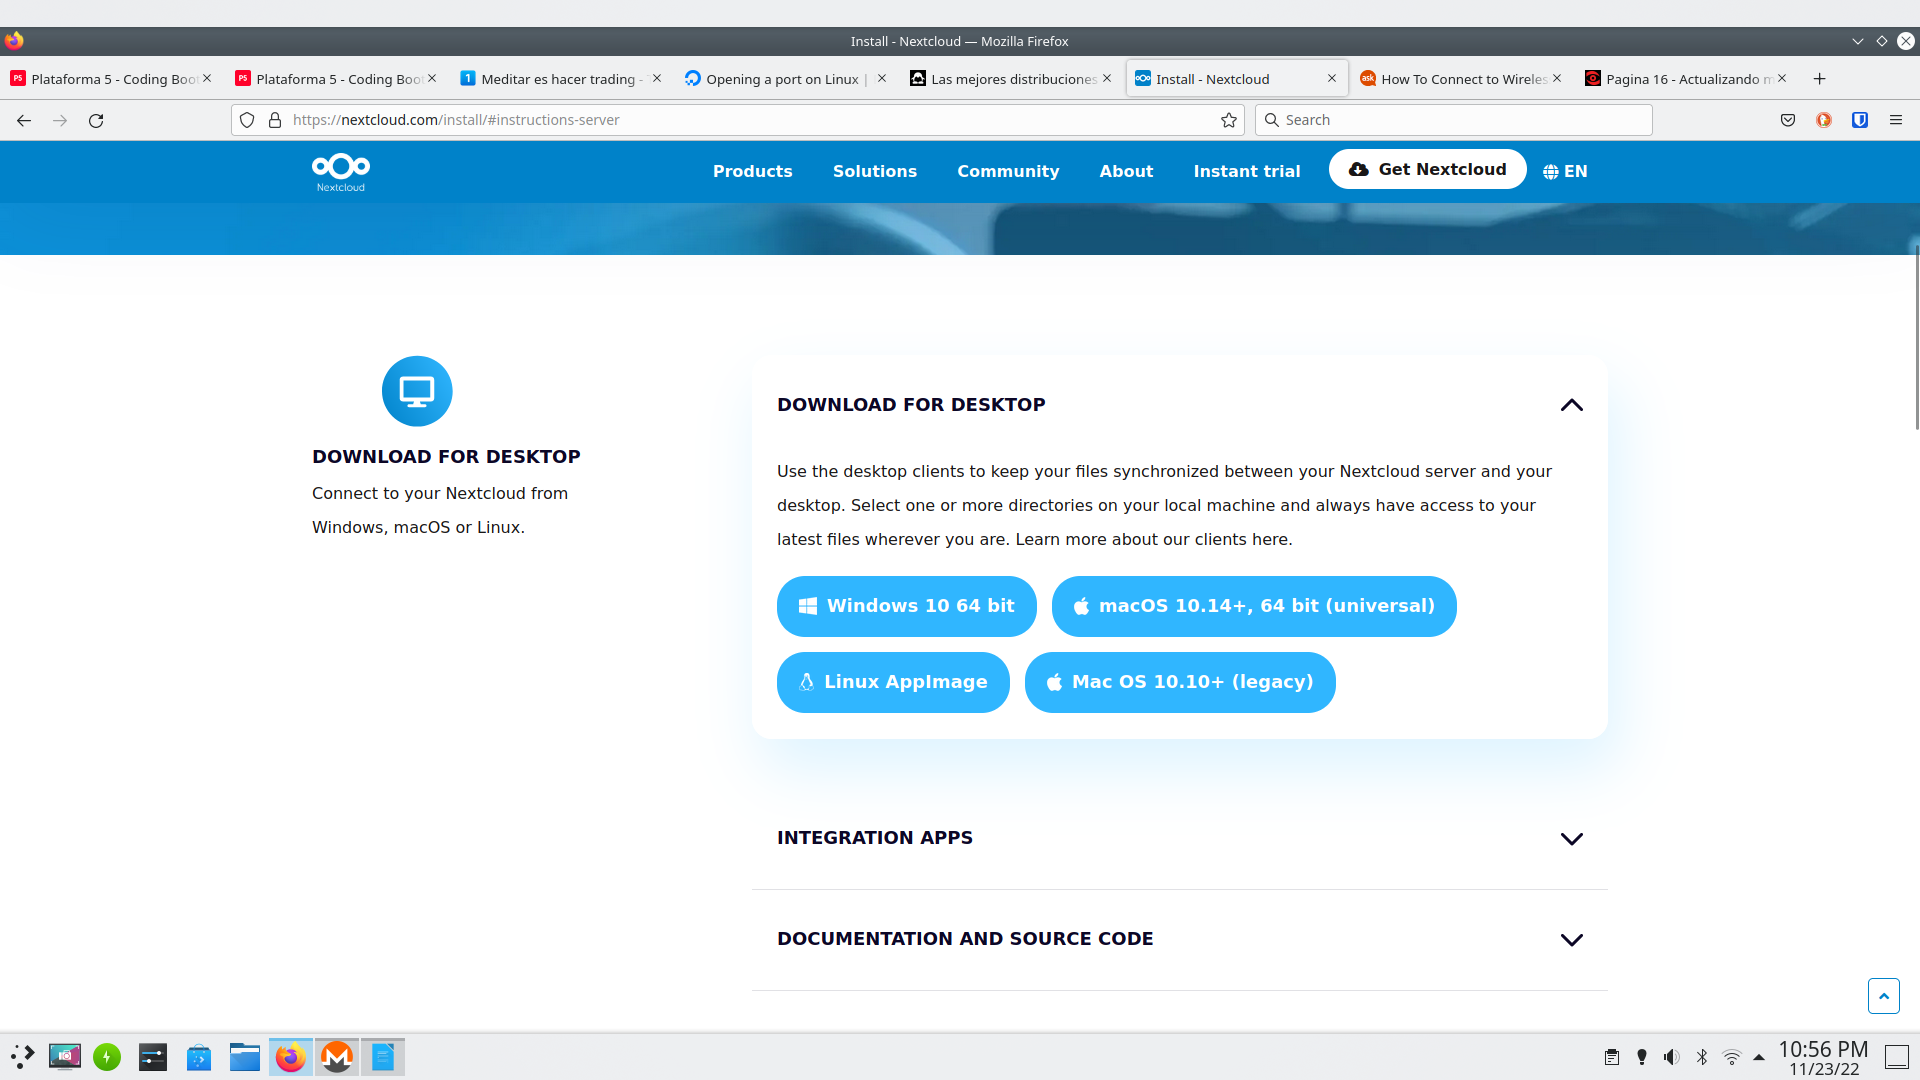This screenshot has height=1080, width=1920.
Task: Open the Bitwarden extension icon
Action: tap(1860, 120)
